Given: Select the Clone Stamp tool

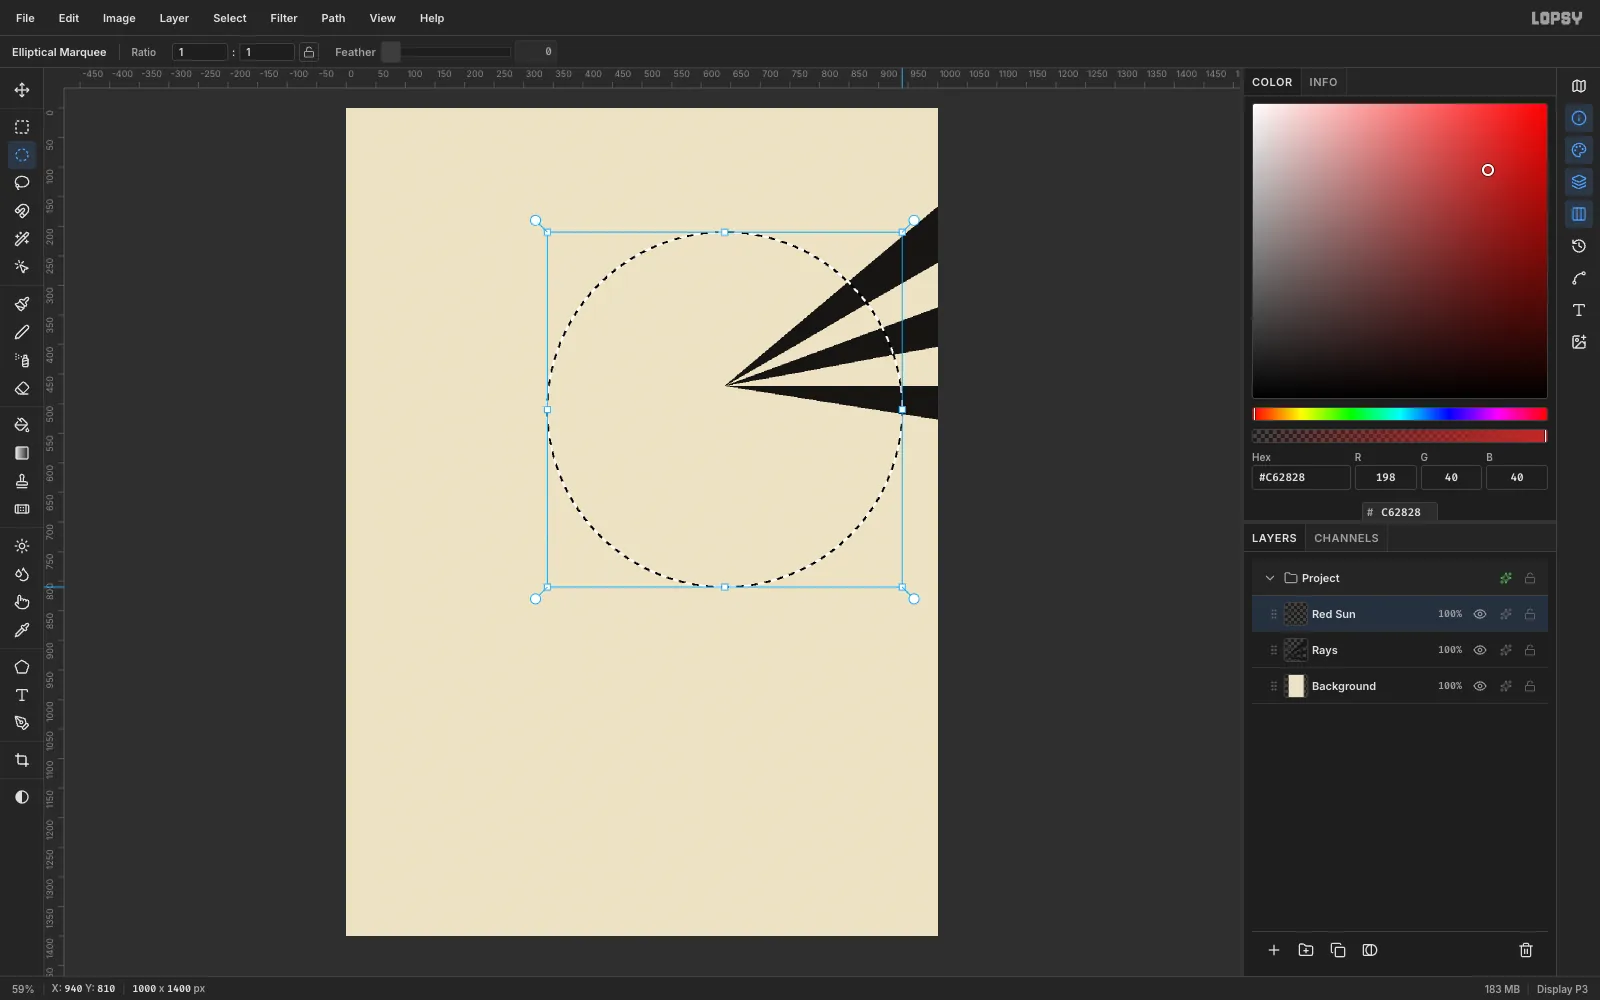Looking at the screenshot, I should coord(22,481).
